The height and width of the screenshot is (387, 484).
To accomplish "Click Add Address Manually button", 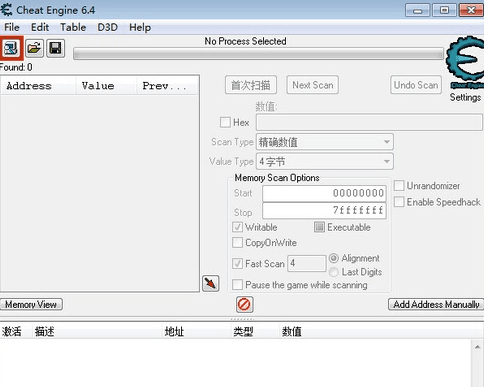I will (436, 304).
